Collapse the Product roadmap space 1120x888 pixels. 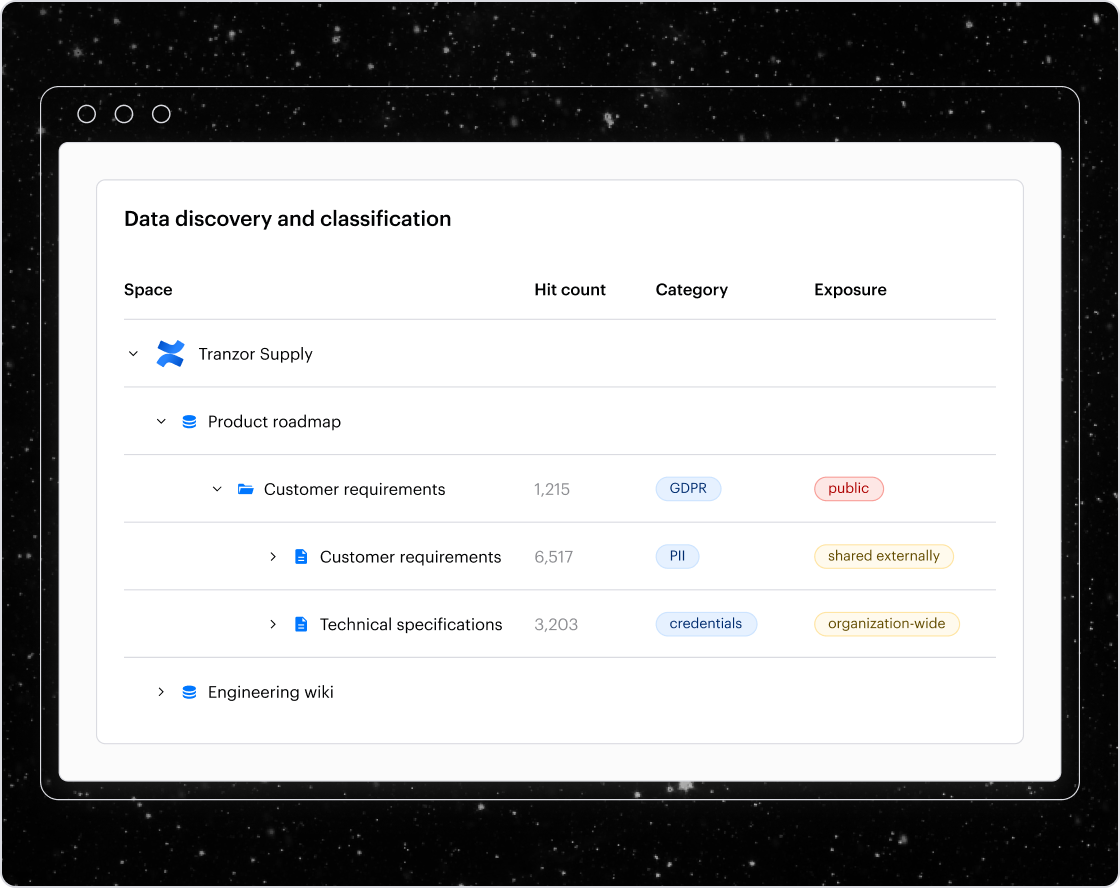point(161,421)
